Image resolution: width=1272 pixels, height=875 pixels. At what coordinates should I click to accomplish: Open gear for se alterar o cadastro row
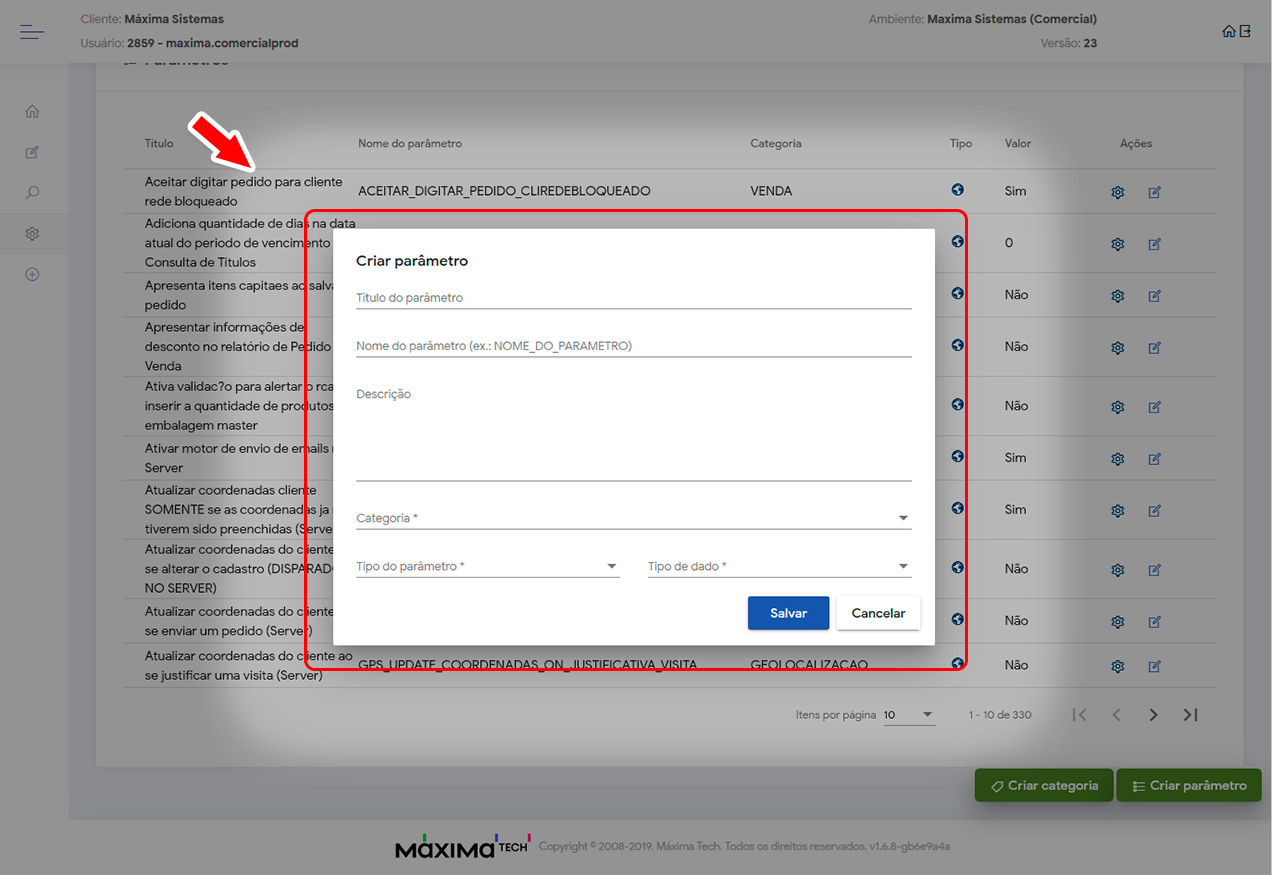click(x=1118, y=570)
